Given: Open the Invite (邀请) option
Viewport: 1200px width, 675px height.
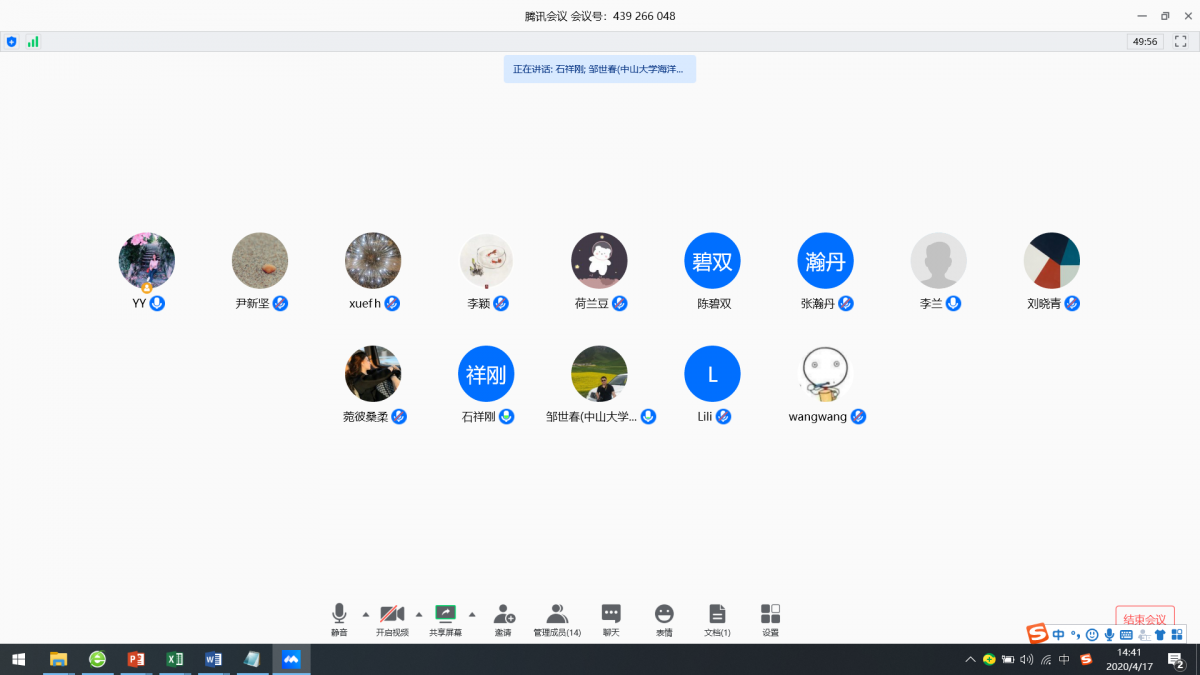Looking at the screenshot, I should [503, 619].
